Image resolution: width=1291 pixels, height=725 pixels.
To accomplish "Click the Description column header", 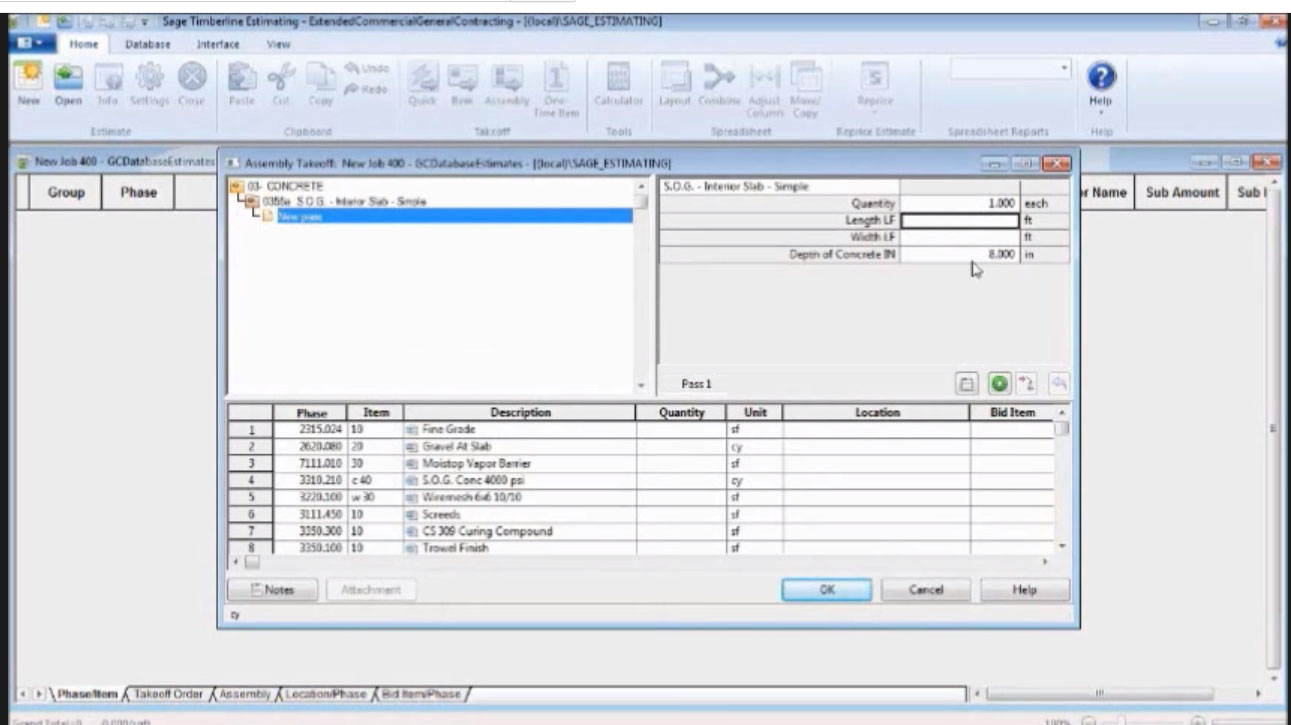I will coord(520,412).
